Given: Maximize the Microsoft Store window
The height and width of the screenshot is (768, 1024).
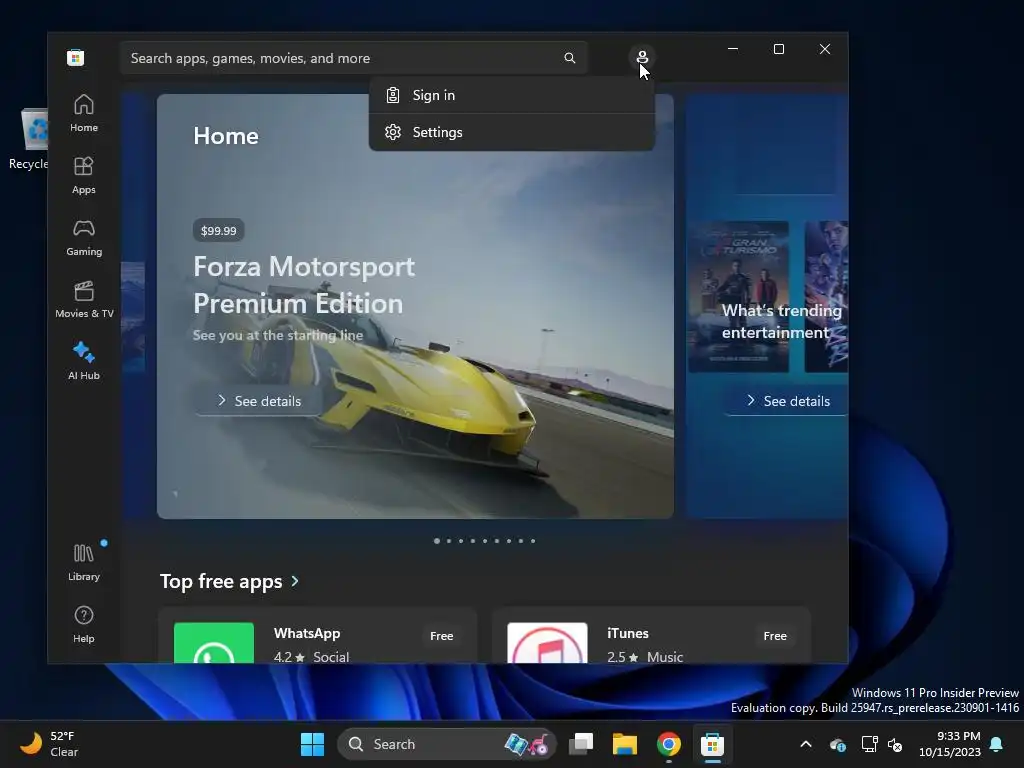Looking at the screenshot, I should click(x=778, y=49).
